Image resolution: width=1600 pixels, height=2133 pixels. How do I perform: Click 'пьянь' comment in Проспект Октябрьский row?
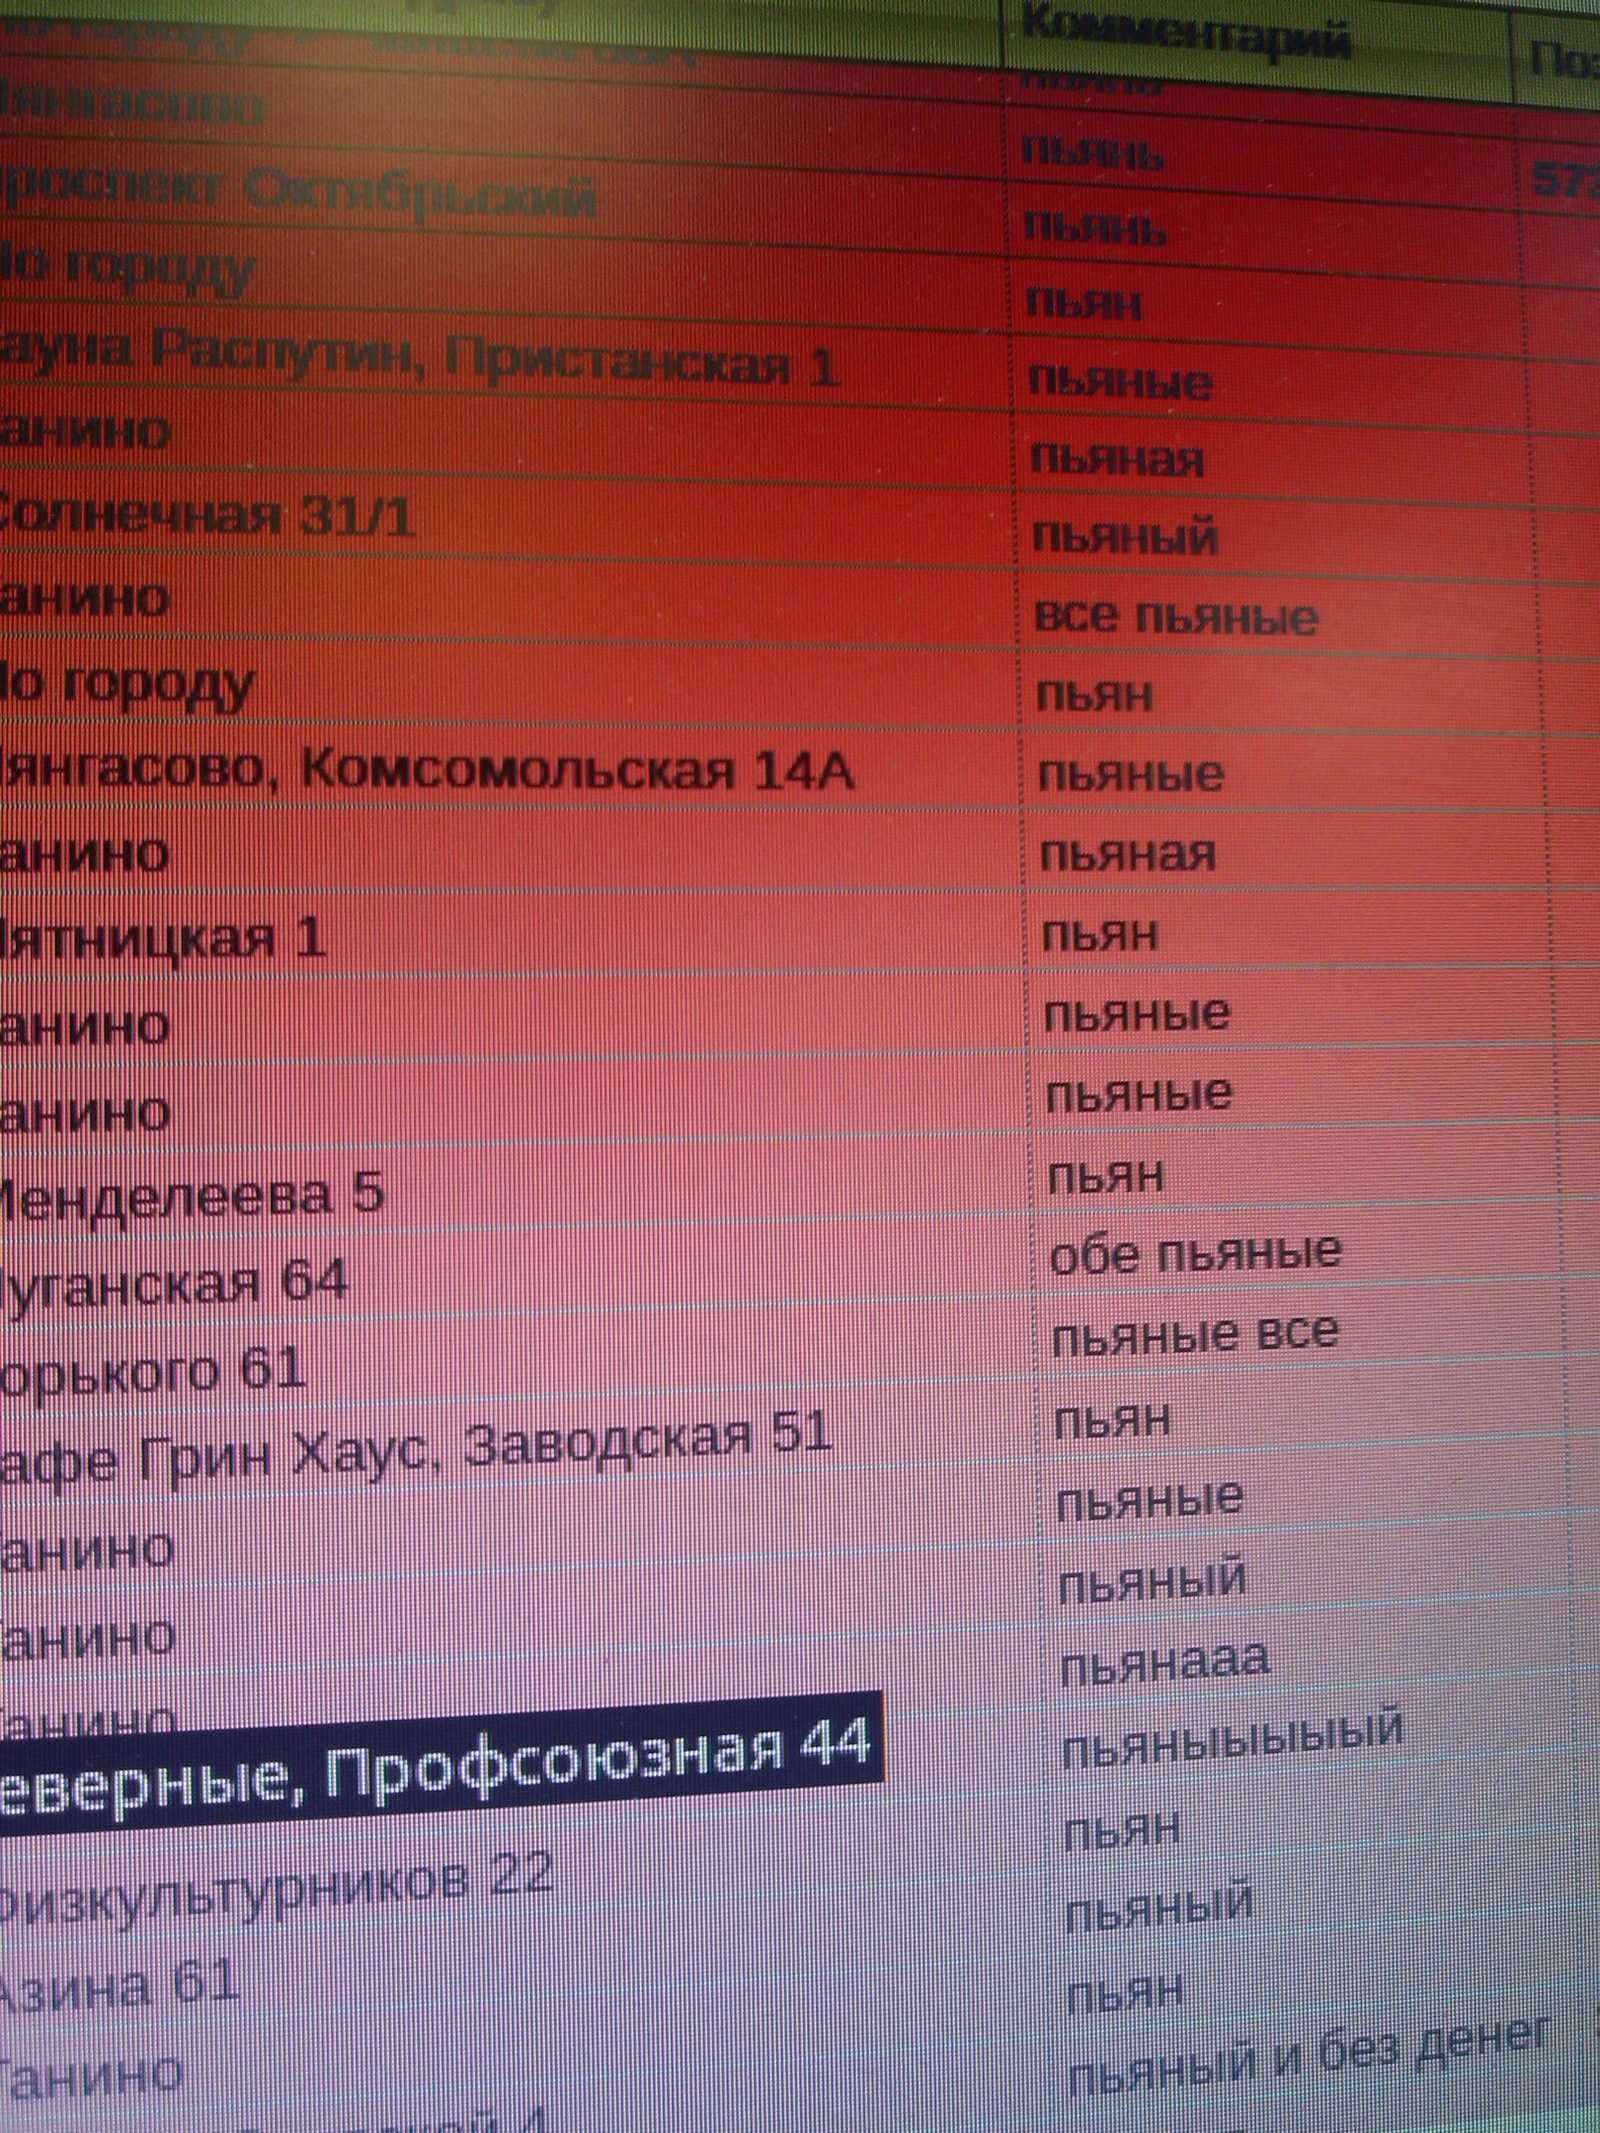1094,228
